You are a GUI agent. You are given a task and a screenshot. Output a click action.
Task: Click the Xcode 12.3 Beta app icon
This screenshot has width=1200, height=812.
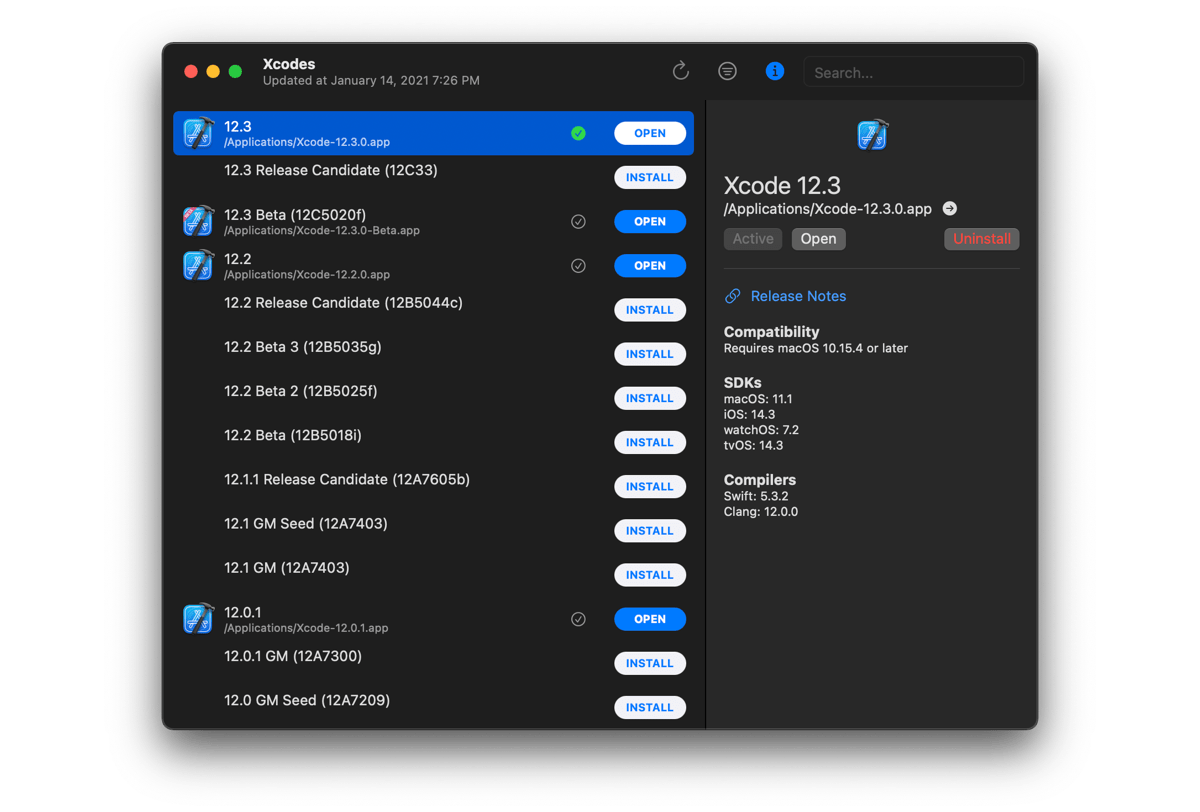[199, 221]
